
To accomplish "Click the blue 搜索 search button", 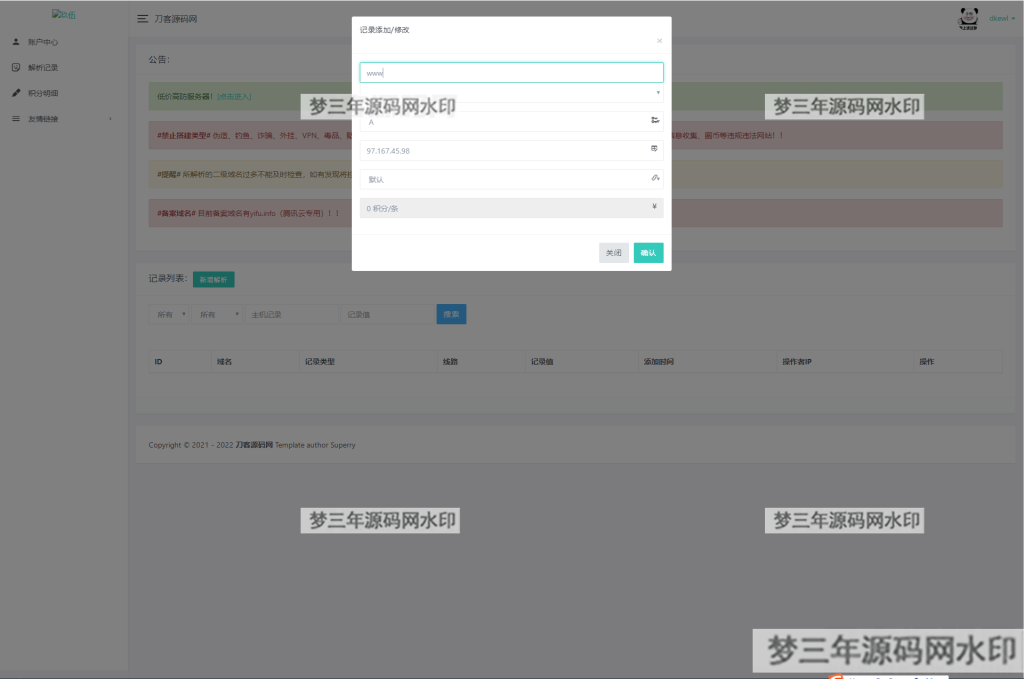I will pos(451,314).
